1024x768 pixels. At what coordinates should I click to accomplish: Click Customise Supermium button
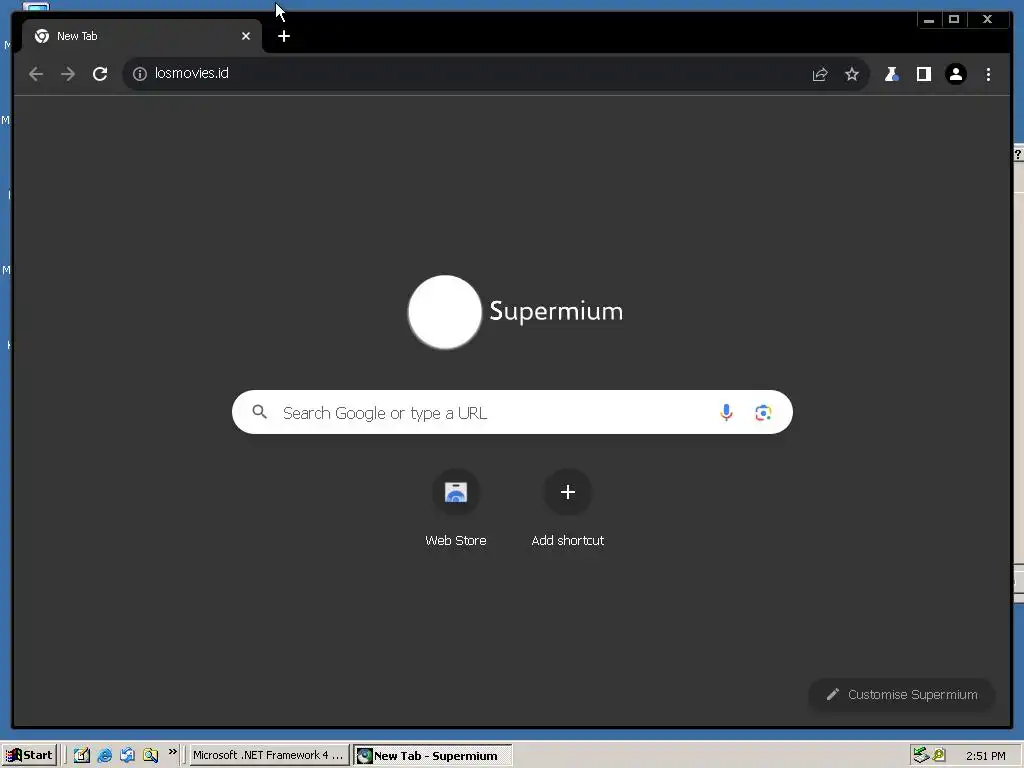[902, 694]
